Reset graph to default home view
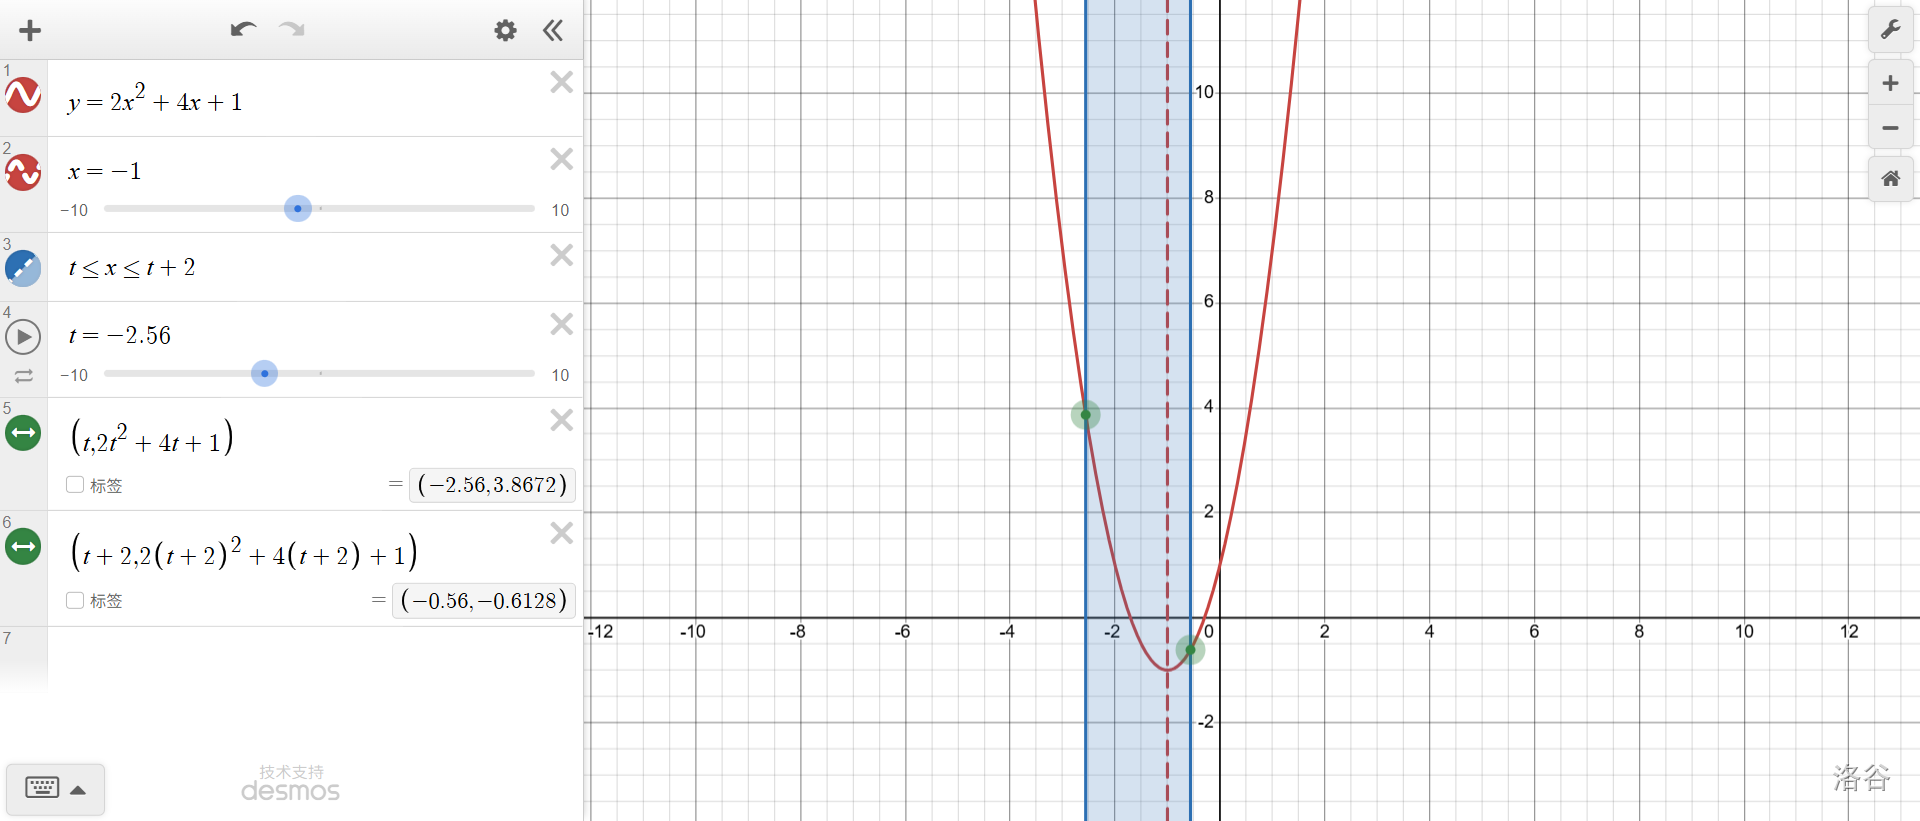 (x=1890, y=179)
